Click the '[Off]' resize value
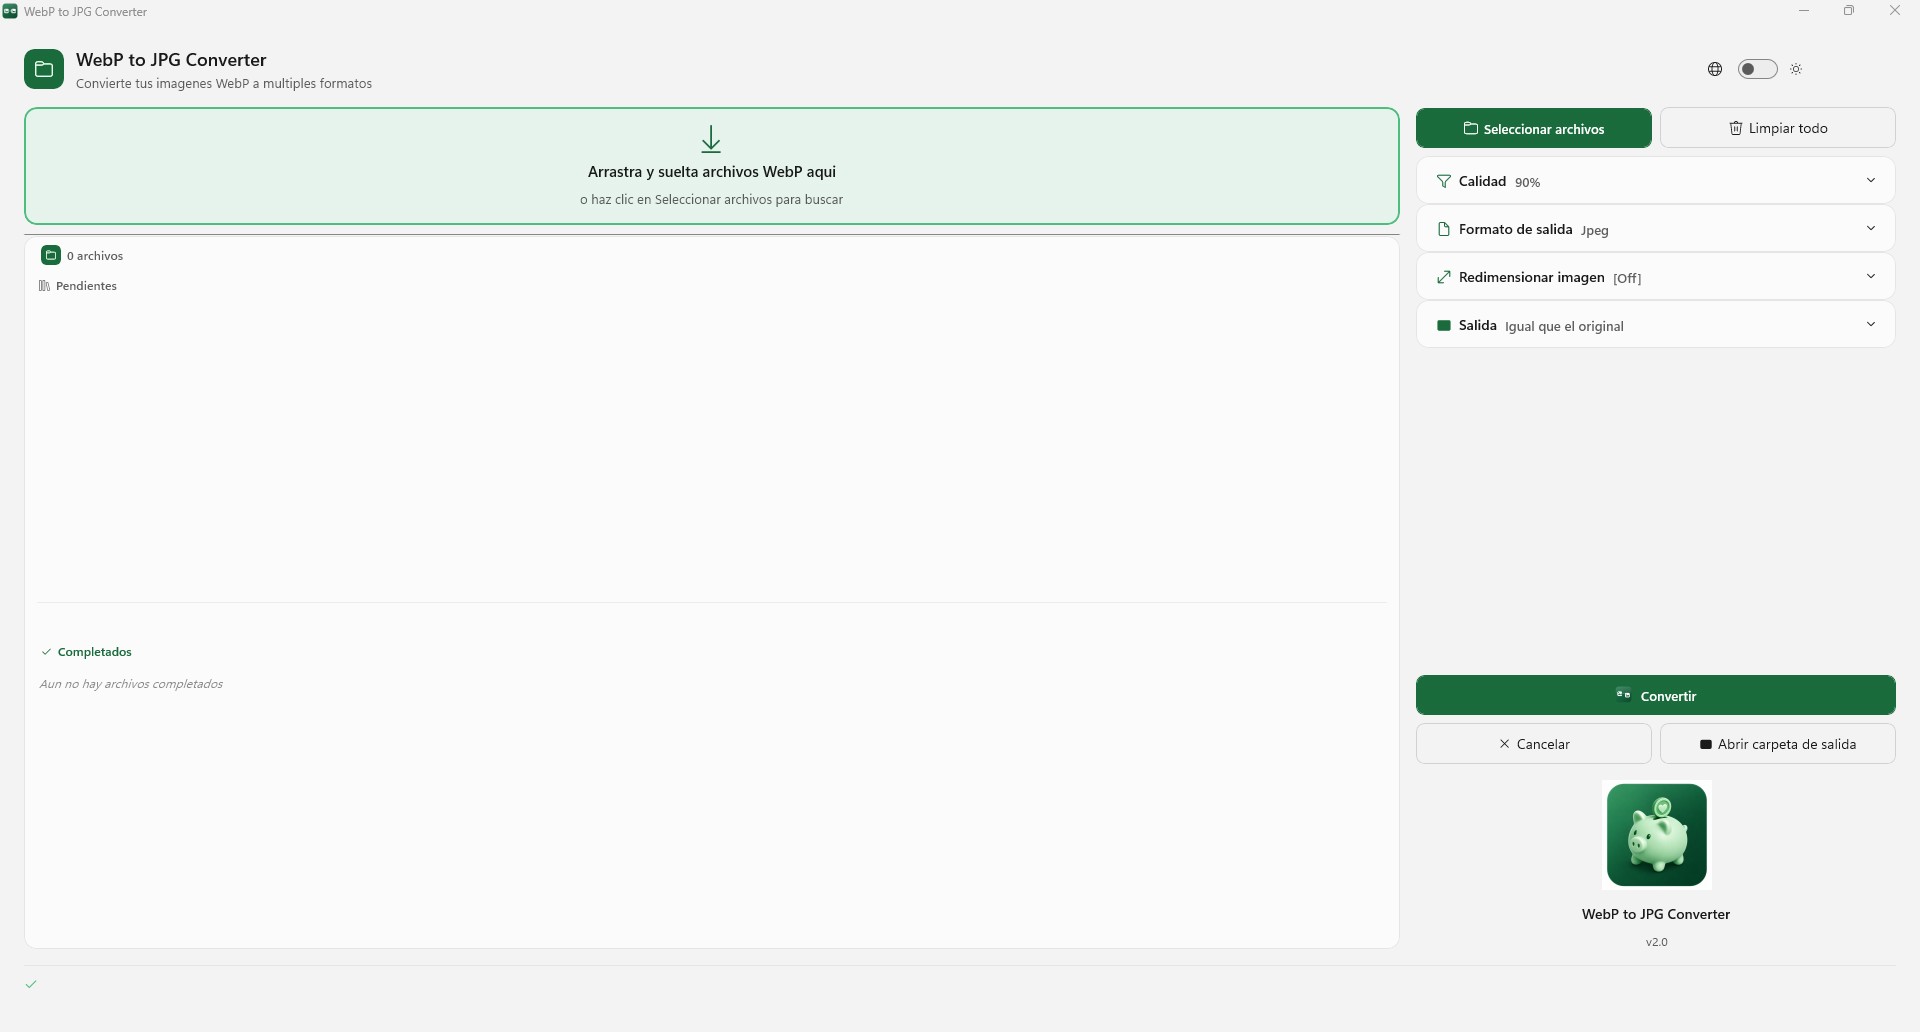 click(x=1627, y=278)
